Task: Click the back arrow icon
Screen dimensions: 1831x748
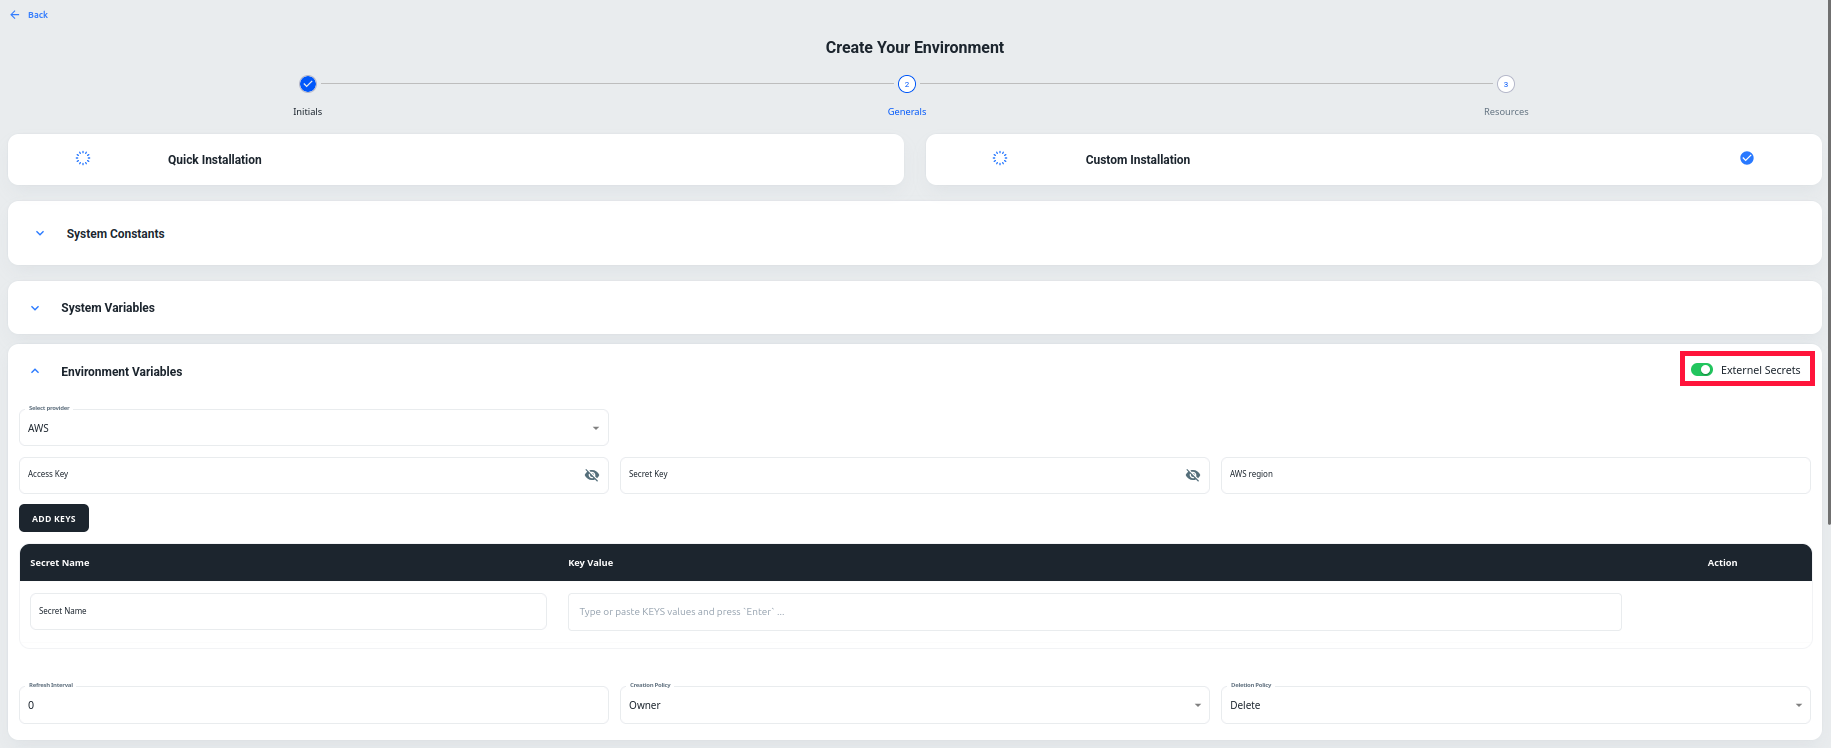Action: (x=14, y=15)
